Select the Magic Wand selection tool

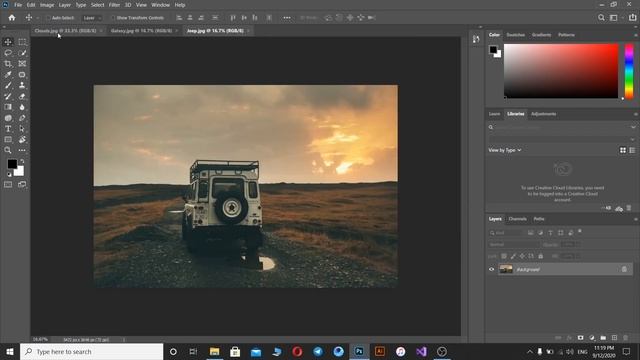(x=22, y=53)
